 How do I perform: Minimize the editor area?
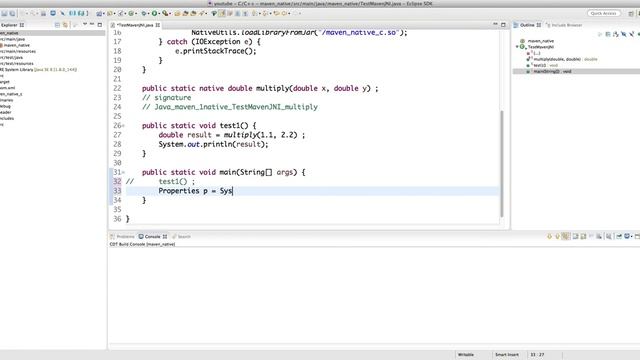tap(495, 24)
